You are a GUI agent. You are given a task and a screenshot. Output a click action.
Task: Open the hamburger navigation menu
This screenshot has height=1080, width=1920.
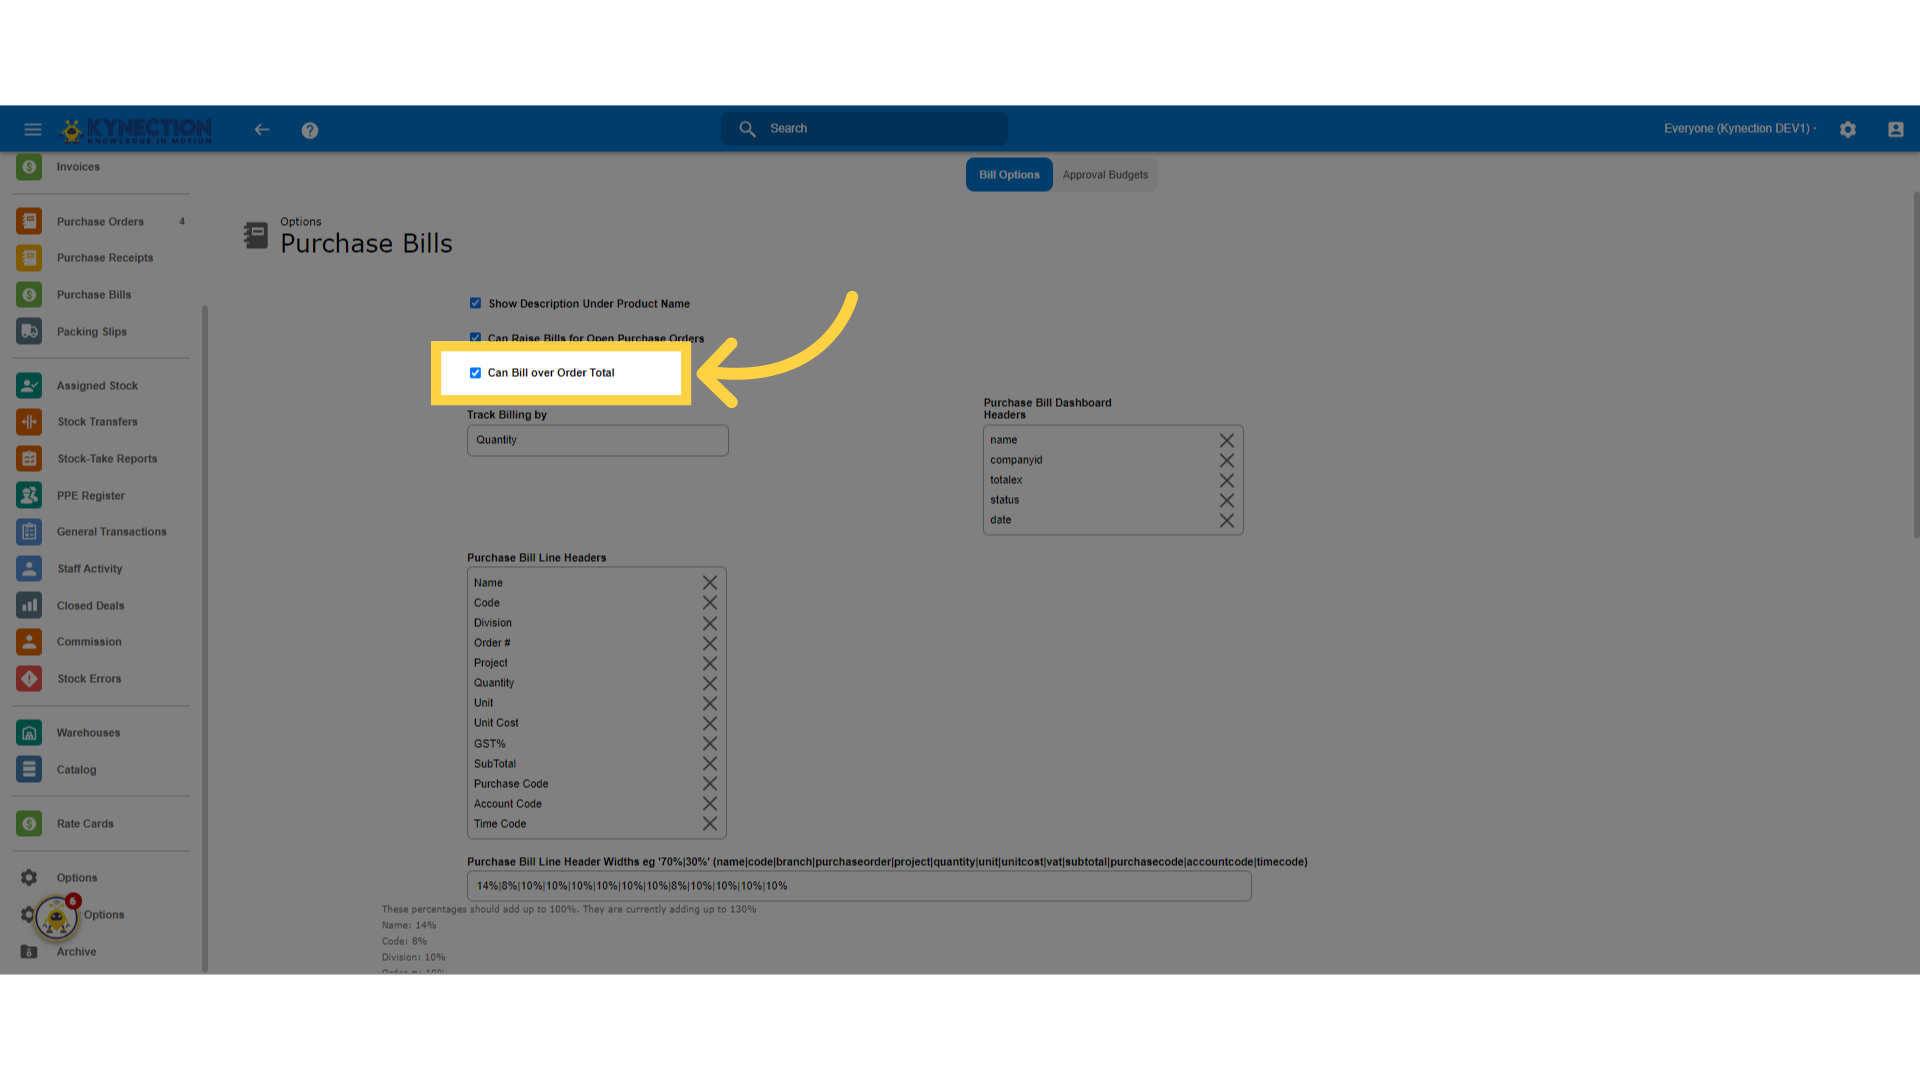[x=33, y=129]
